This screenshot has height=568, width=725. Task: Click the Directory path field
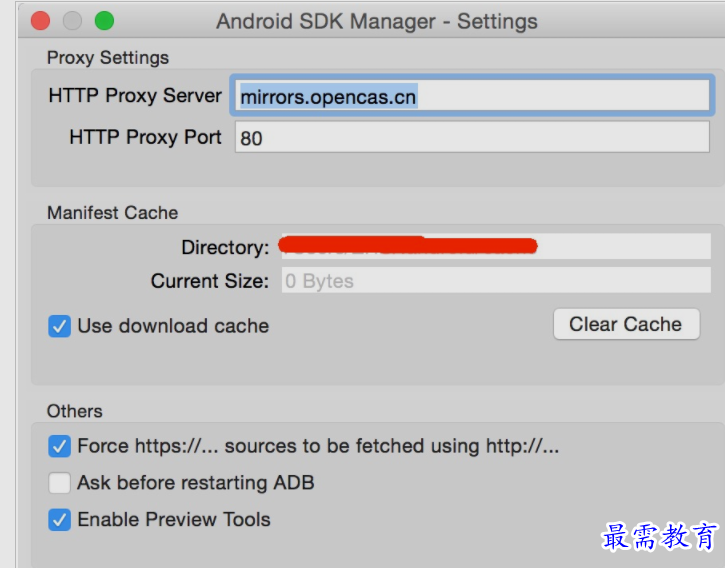[x=496, y=247]
